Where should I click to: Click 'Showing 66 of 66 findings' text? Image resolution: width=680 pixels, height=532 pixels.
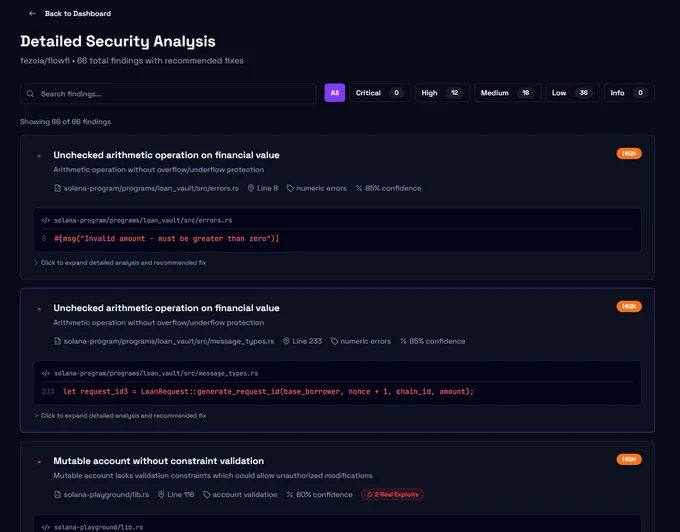click(65, 122)
